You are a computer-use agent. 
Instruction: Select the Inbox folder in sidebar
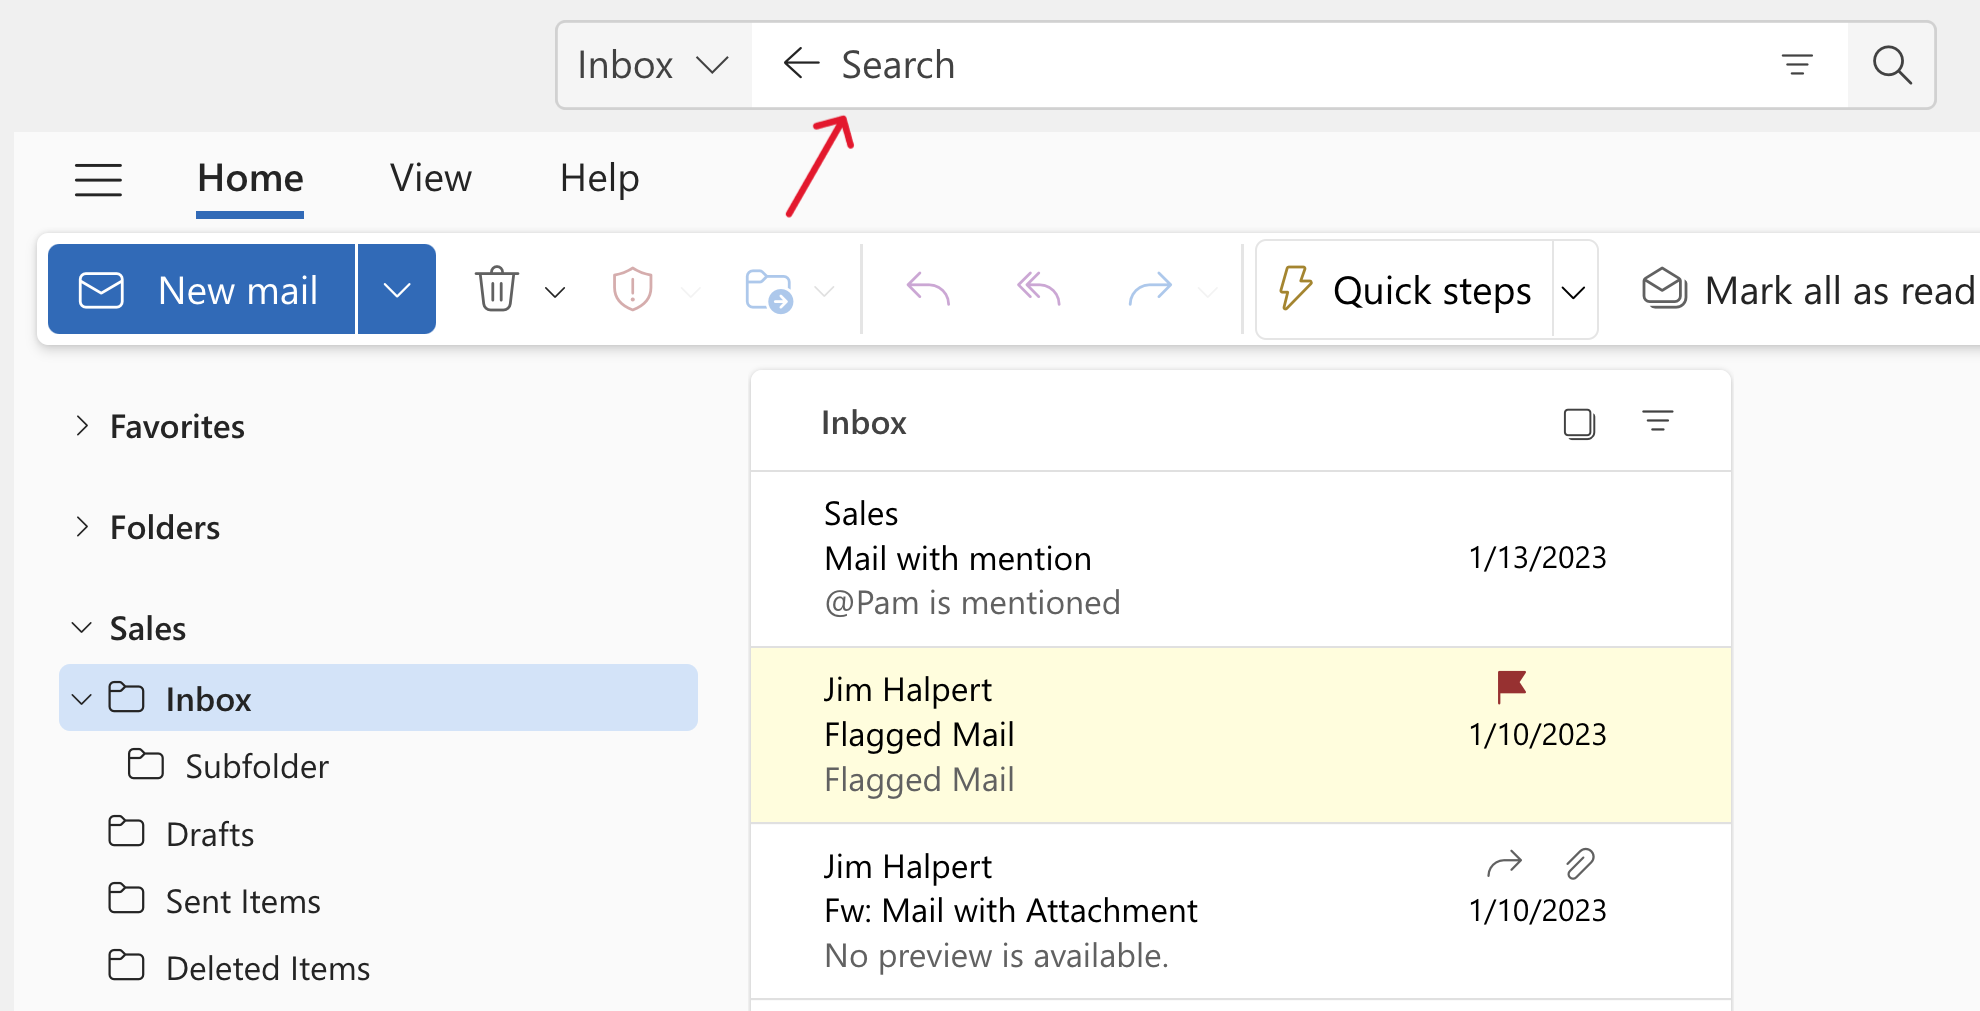(x=378, y=698)
